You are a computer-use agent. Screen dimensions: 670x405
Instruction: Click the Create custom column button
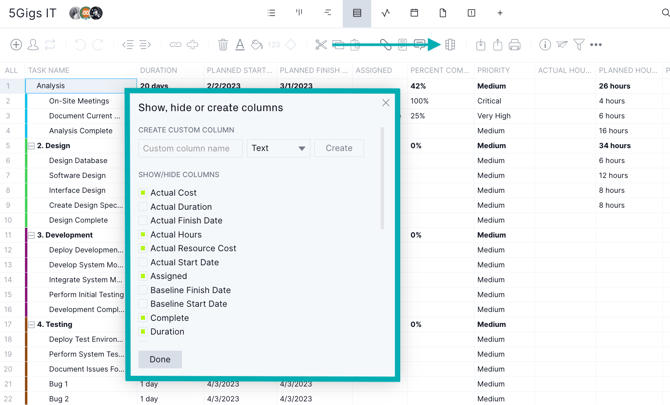[339, 148]
